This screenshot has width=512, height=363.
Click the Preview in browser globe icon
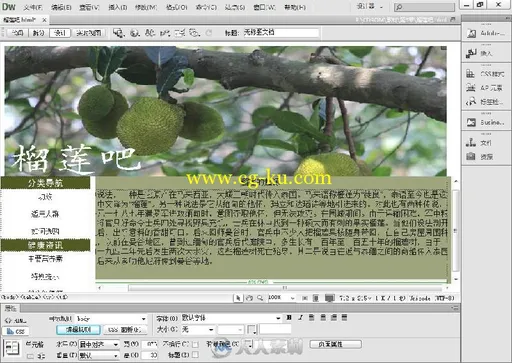[134, 33]
